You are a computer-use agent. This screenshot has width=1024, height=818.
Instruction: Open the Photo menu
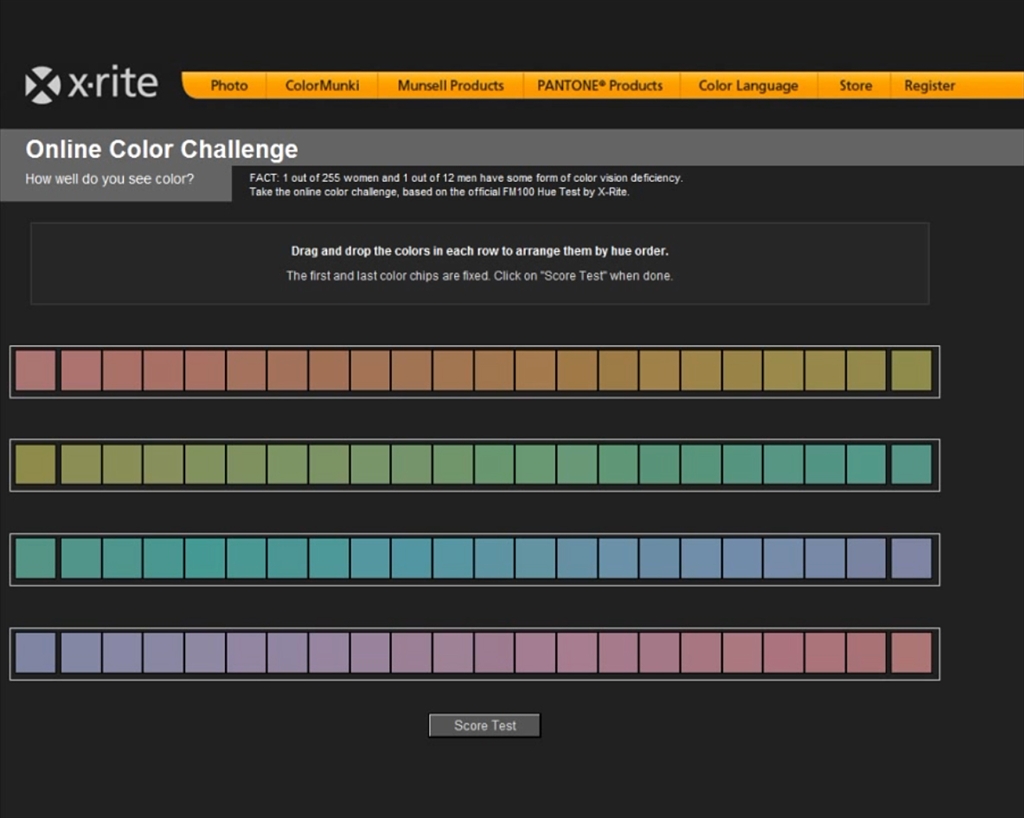pos(229,86)
